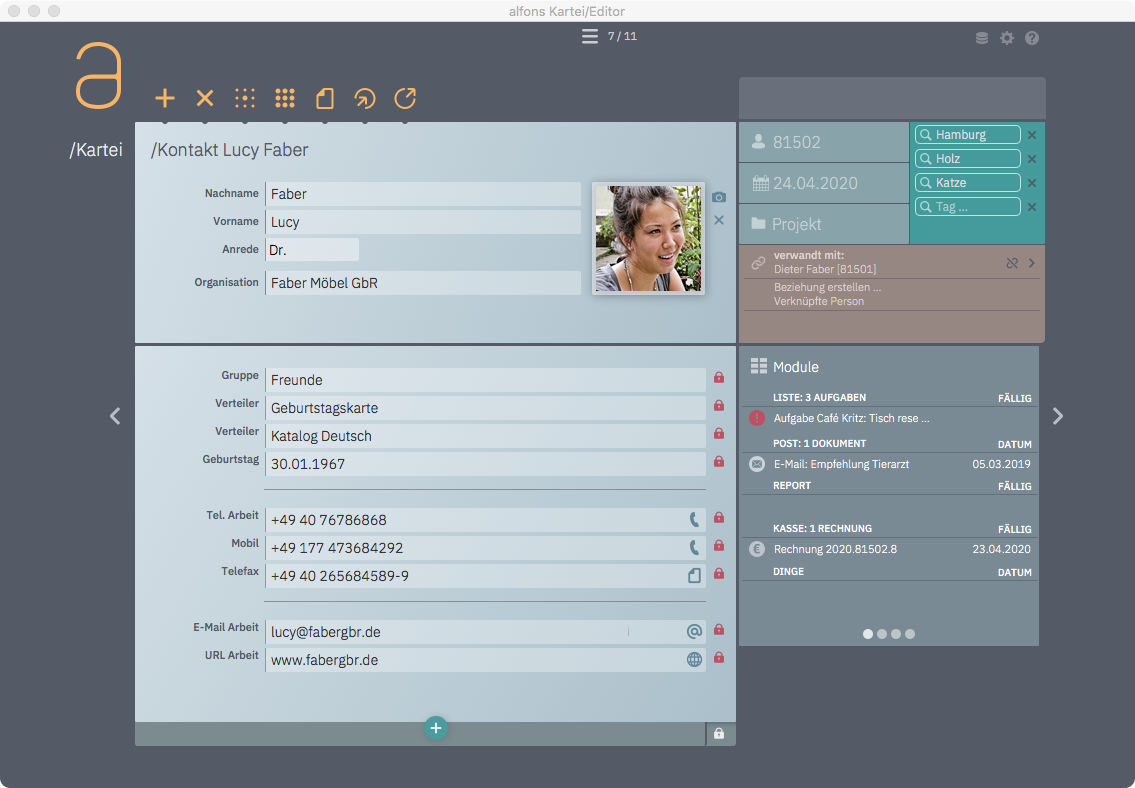Open the globe icon beside URL Arbeit

coord(694,659)
